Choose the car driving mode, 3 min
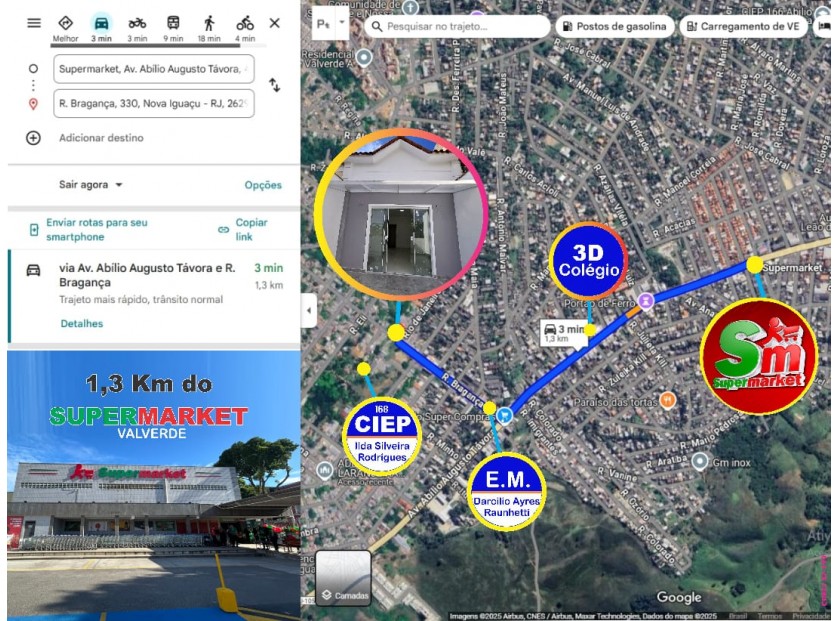This screenshot has height=621, width=839. click(x=101, y=28)
